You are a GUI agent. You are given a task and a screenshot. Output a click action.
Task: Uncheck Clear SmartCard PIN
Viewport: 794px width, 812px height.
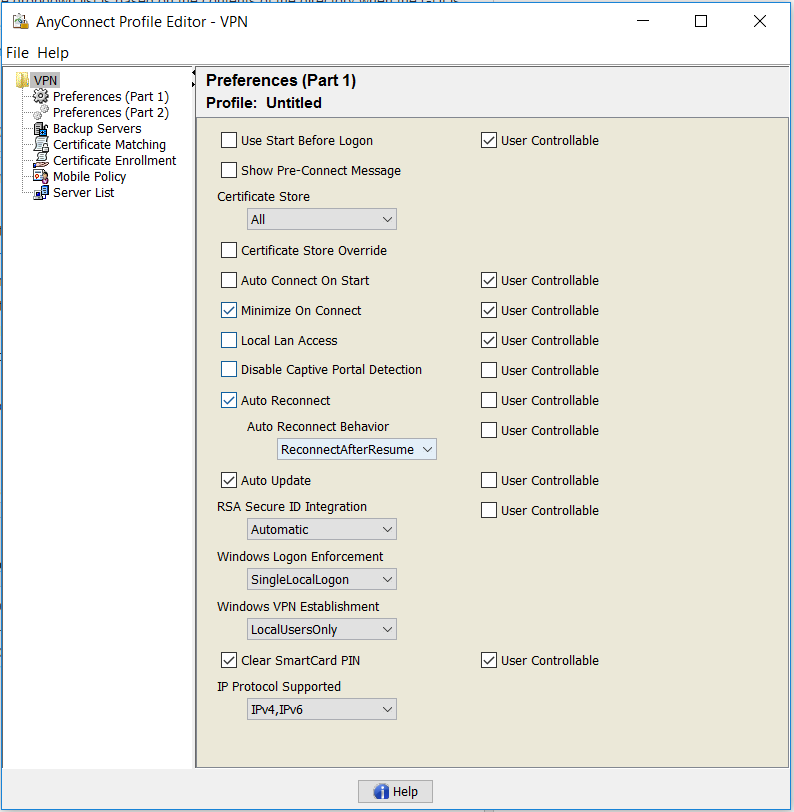click(x=229, y=660)
